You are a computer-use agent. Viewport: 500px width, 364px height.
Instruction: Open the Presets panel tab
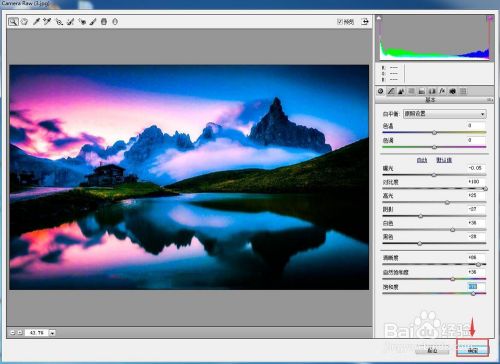[x=463, y=91]
